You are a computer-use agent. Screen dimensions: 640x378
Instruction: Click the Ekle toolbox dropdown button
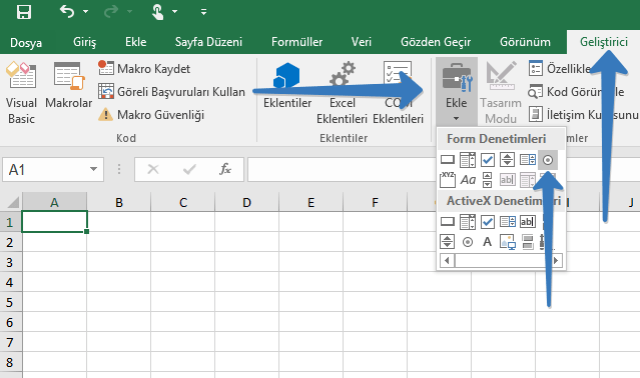click(456, 92)
